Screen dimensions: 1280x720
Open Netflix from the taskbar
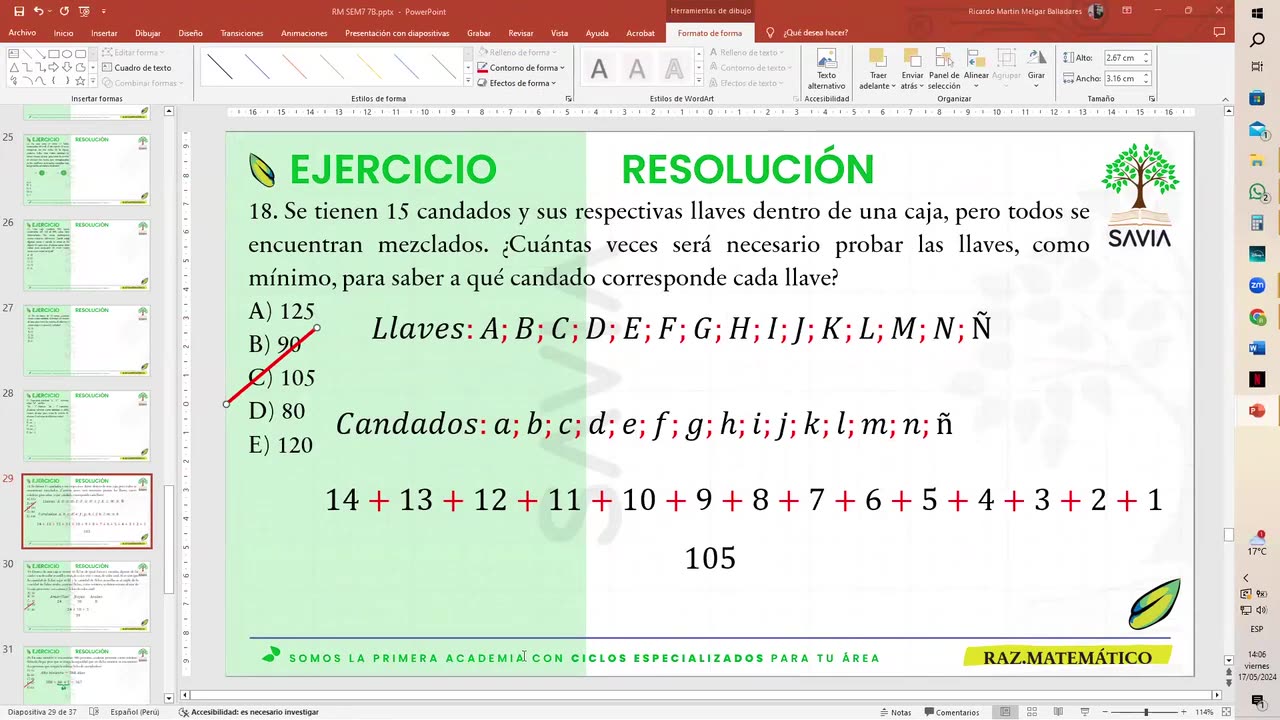[1257, 379]
